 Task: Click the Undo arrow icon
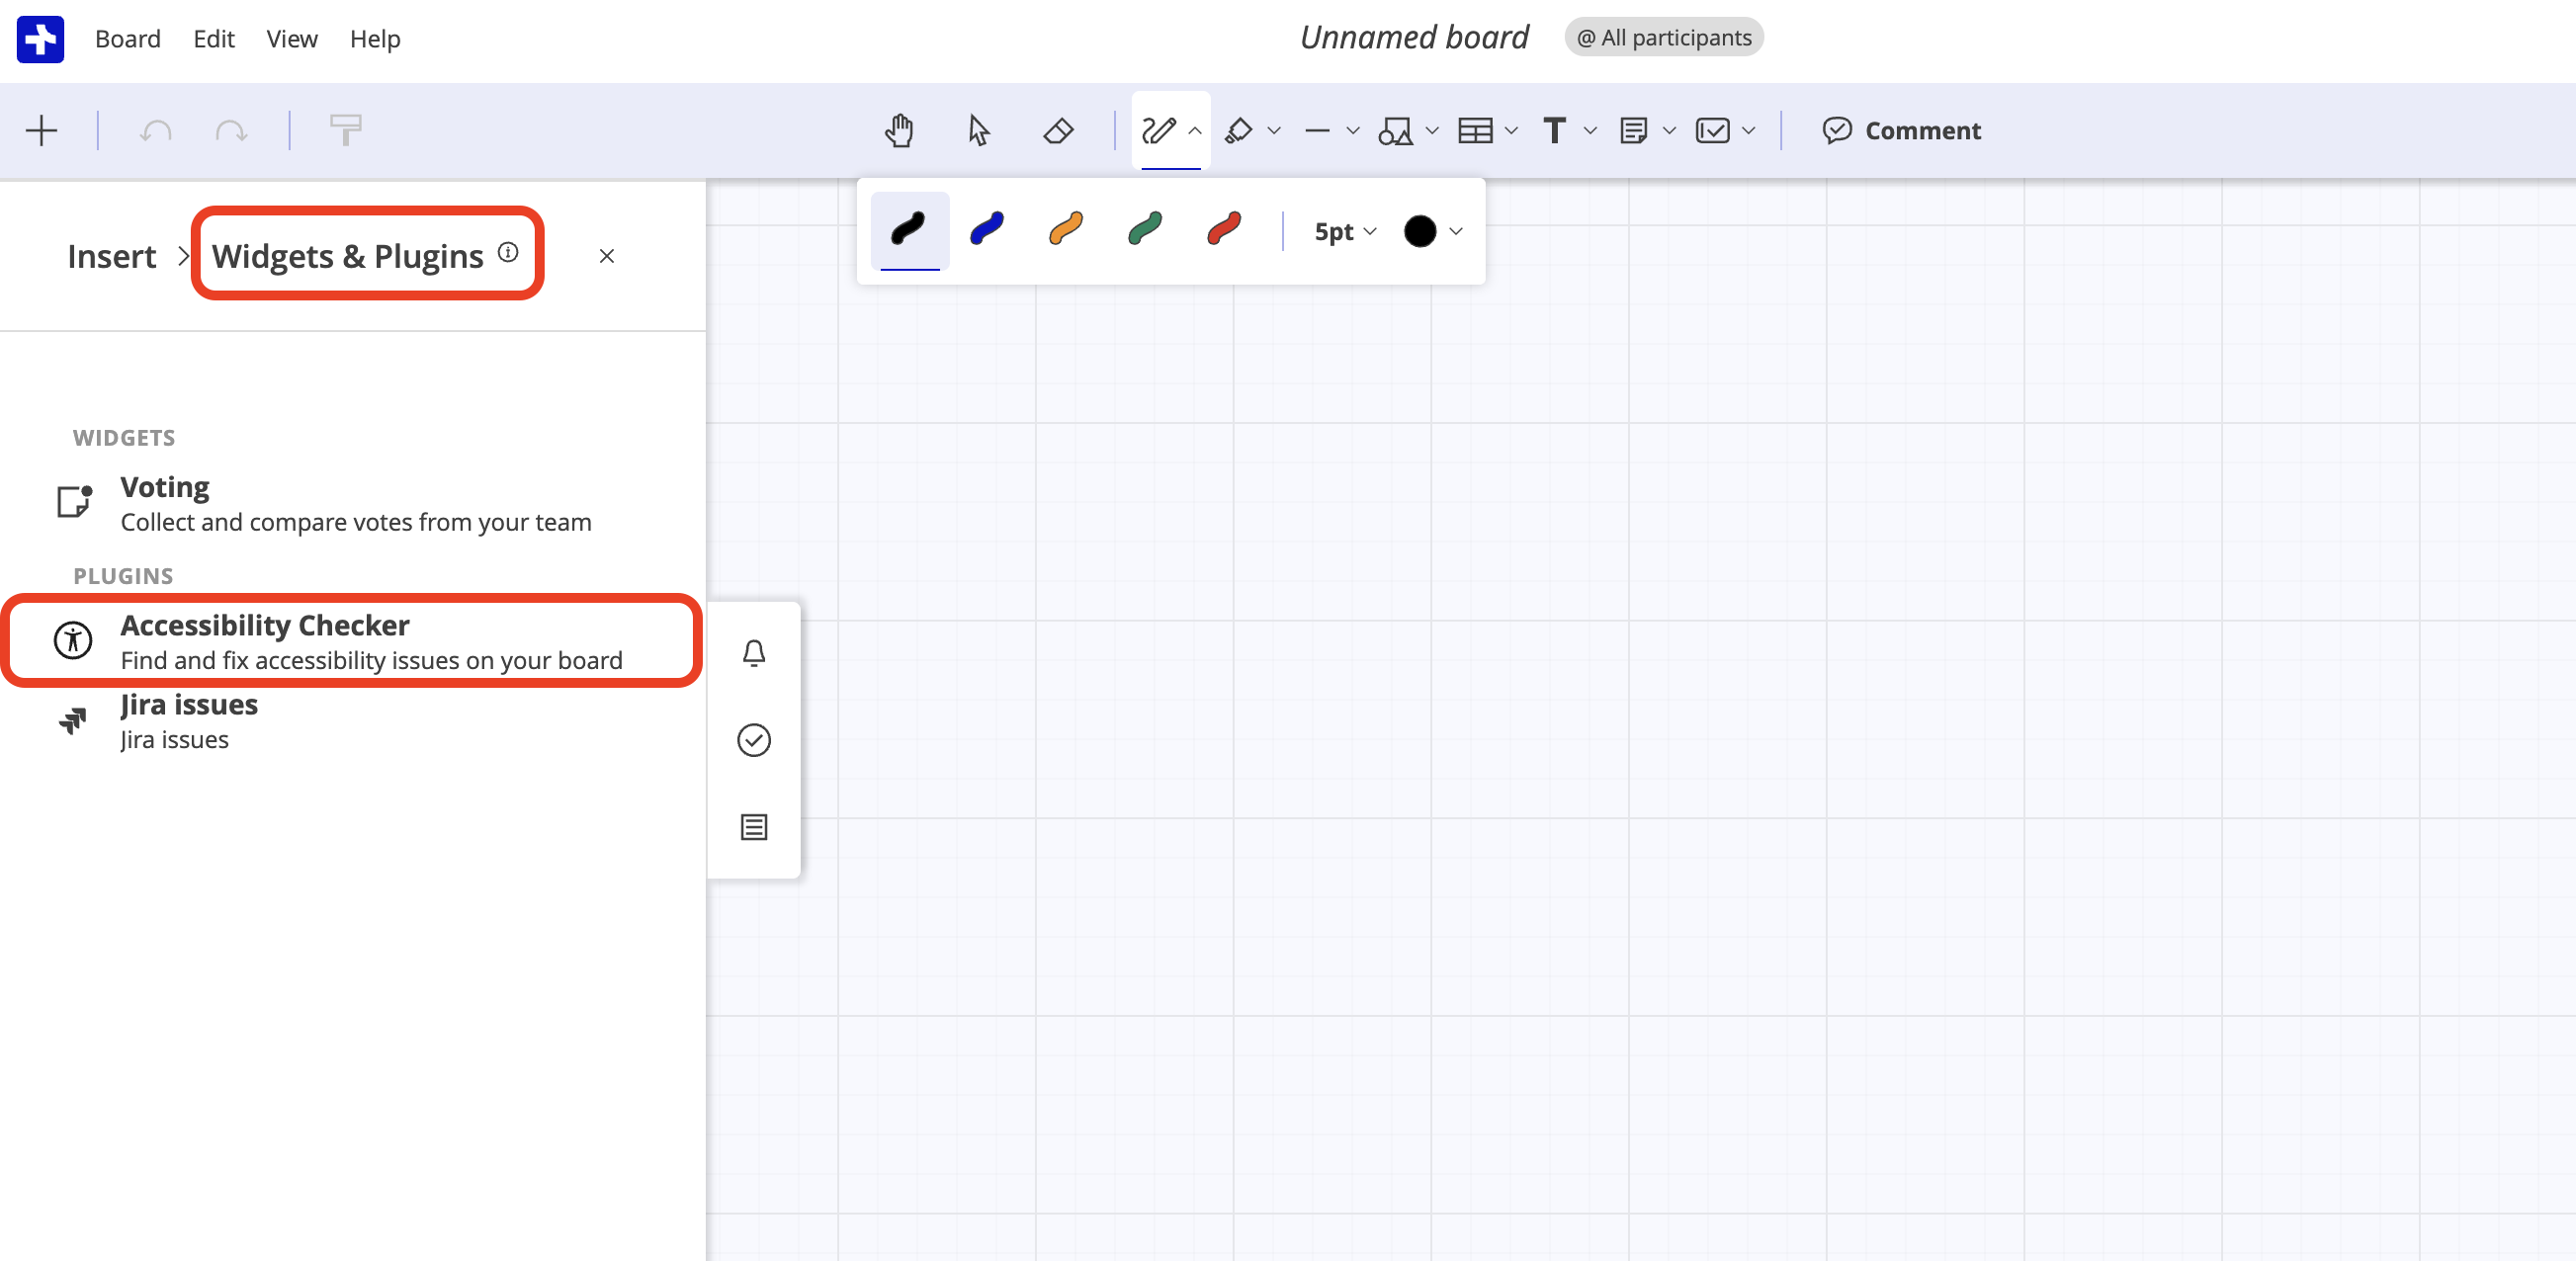click(x=155, y=131)
